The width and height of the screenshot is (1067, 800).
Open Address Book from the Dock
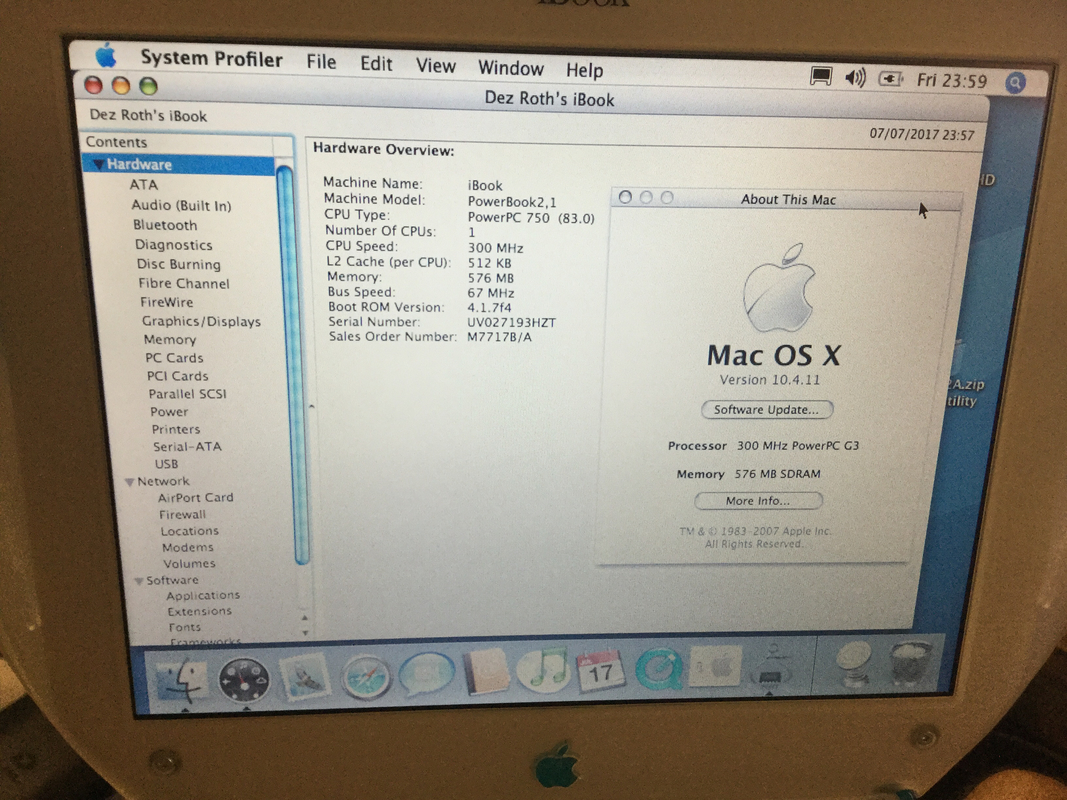(x=486, y=672)
